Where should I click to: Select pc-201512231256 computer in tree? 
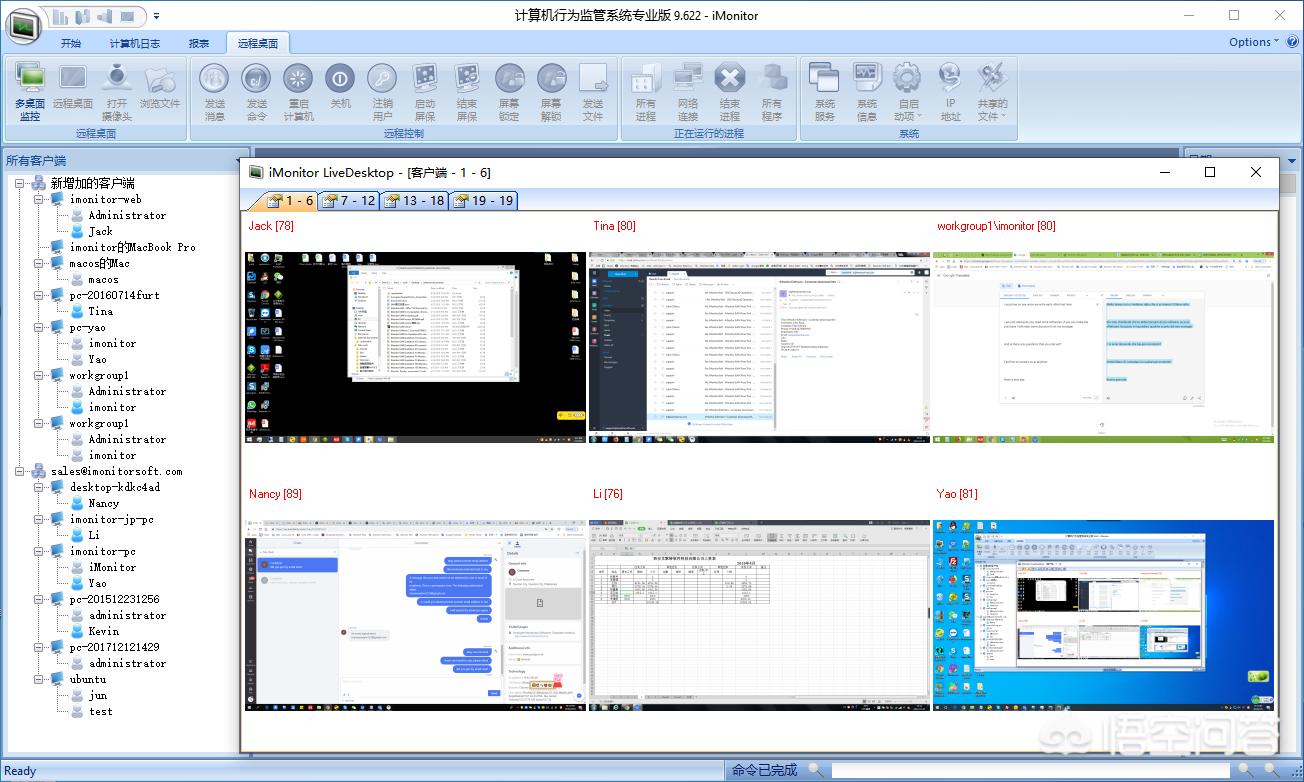tap(114, 599)
